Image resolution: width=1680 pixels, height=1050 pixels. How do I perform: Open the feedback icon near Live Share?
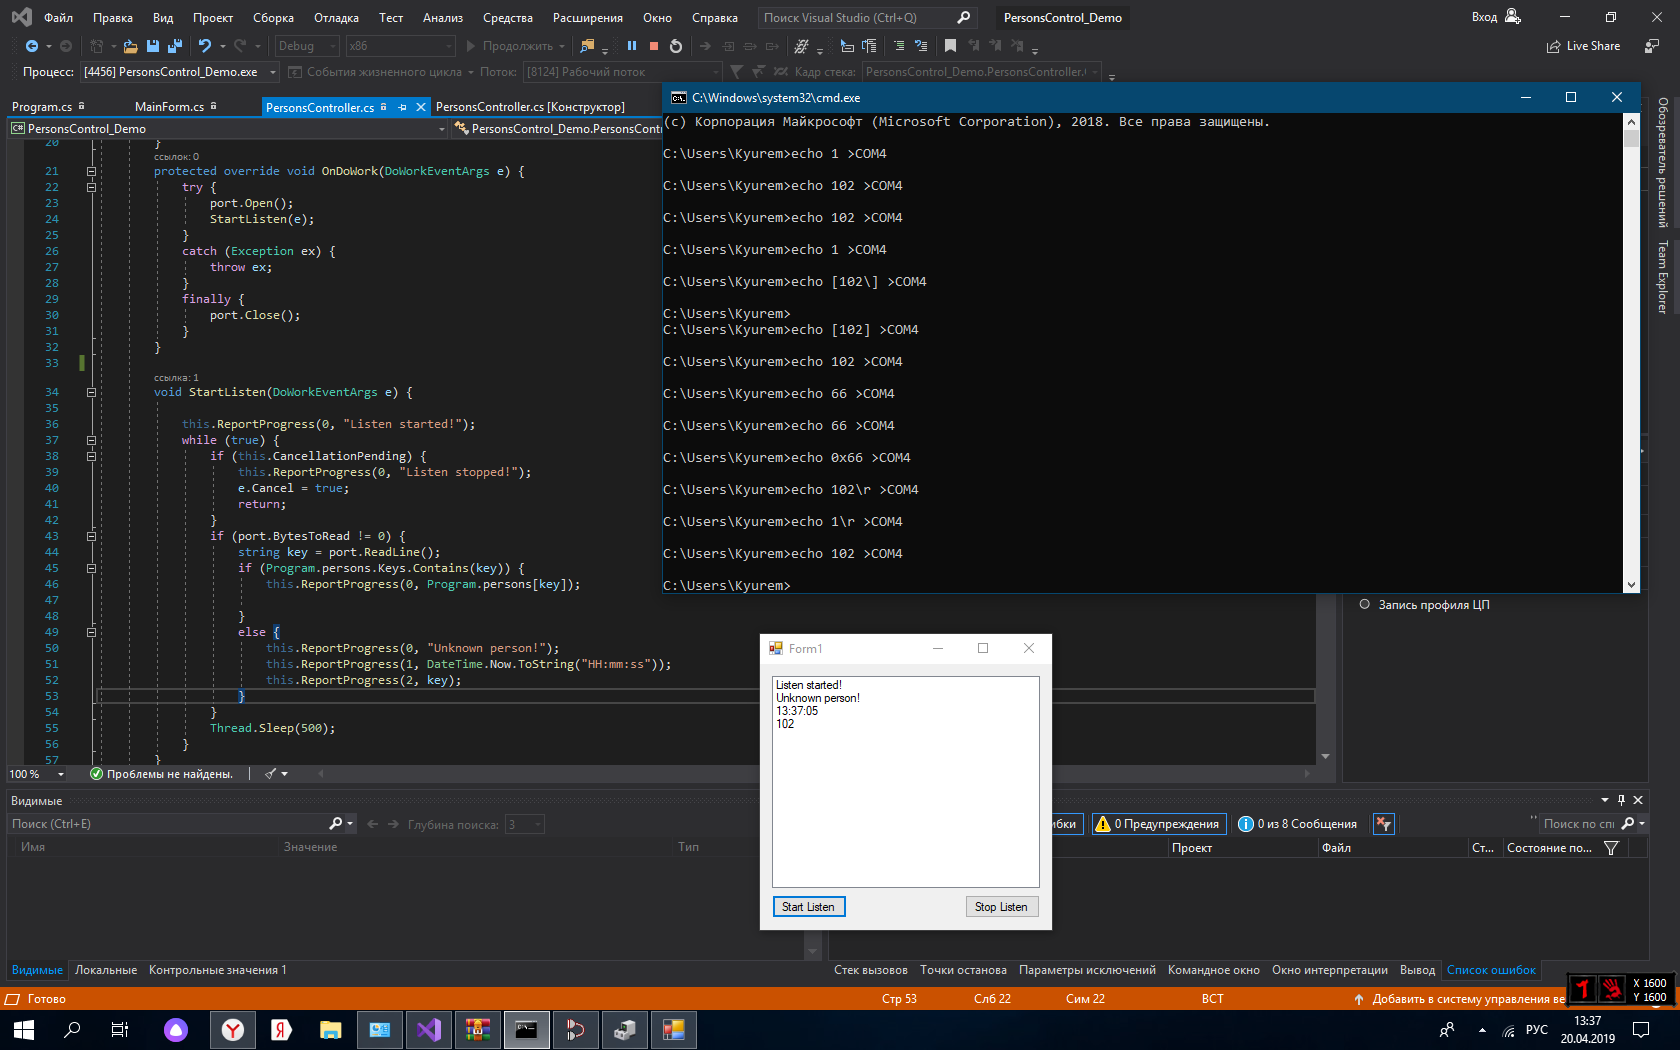(1652, 46)
